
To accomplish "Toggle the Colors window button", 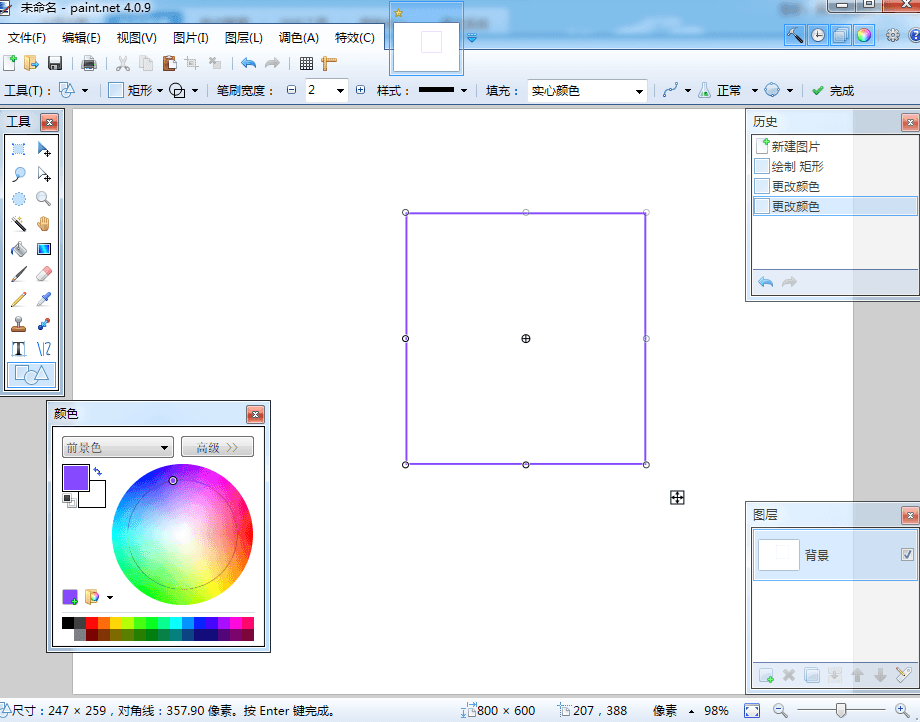I will [x=864, y=35].
